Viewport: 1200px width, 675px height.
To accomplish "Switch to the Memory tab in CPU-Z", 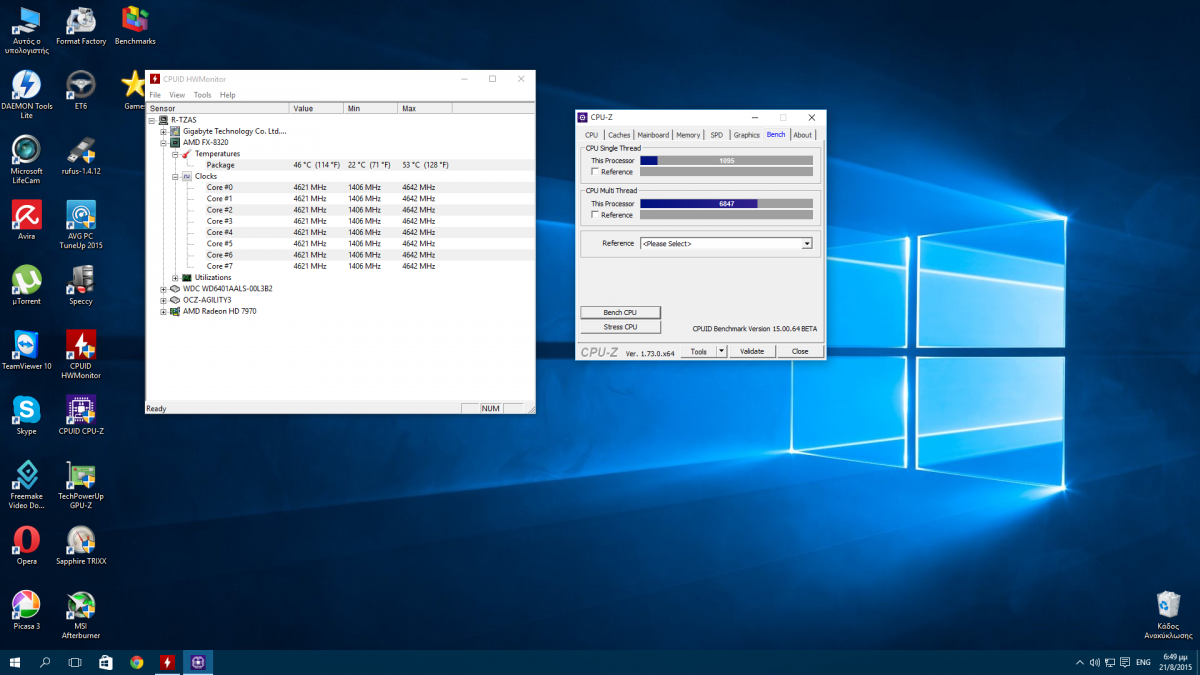I will [688, 135].
